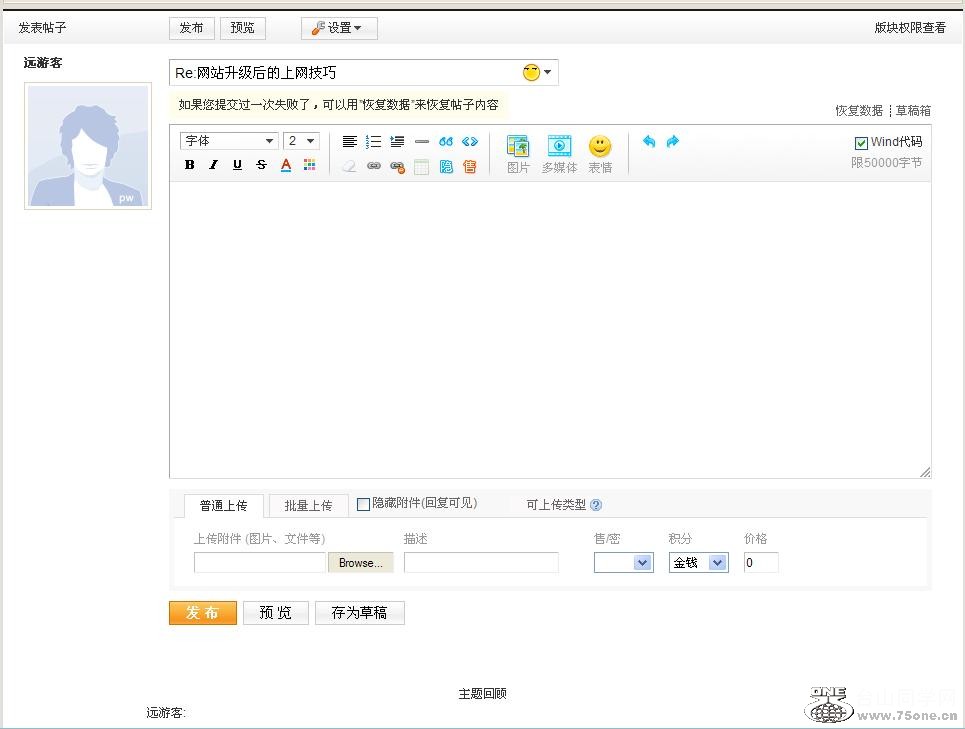Expand the font size dropdown
965x729 pixels.
coord(301,141)
